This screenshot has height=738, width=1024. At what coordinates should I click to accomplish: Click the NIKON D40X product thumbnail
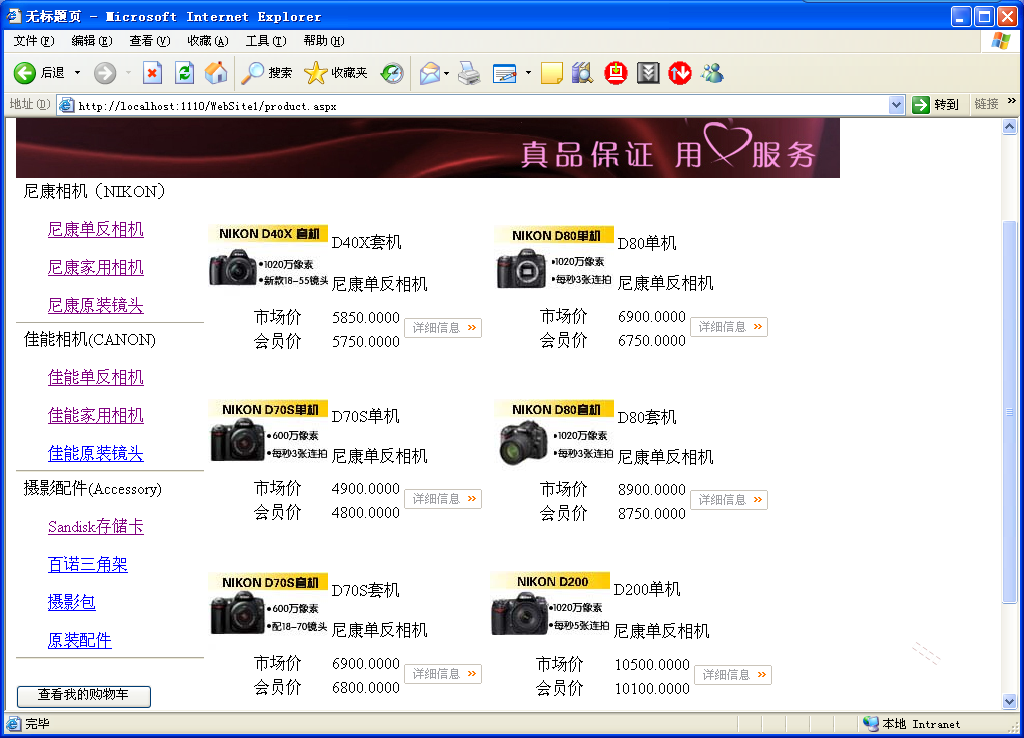(268, 256)
